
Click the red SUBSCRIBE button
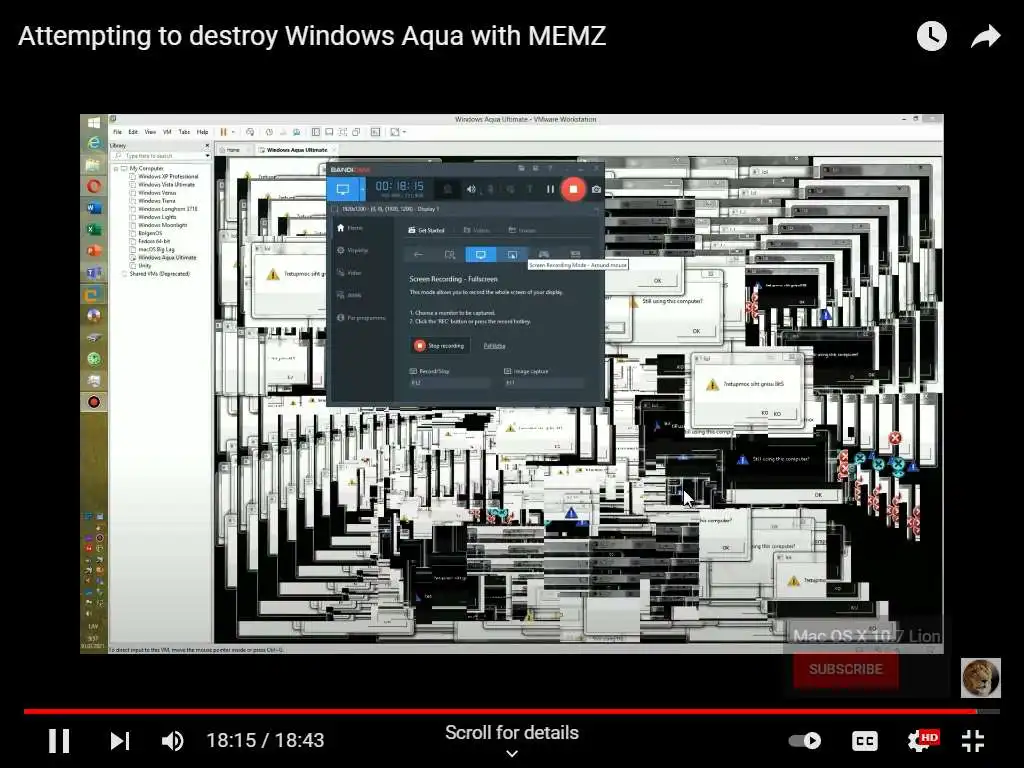(846, 669)
